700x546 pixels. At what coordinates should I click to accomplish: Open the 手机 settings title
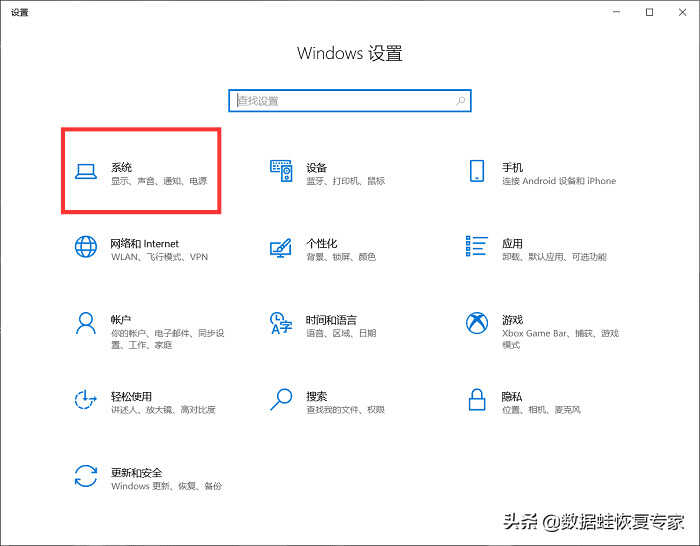click(512, 167)
